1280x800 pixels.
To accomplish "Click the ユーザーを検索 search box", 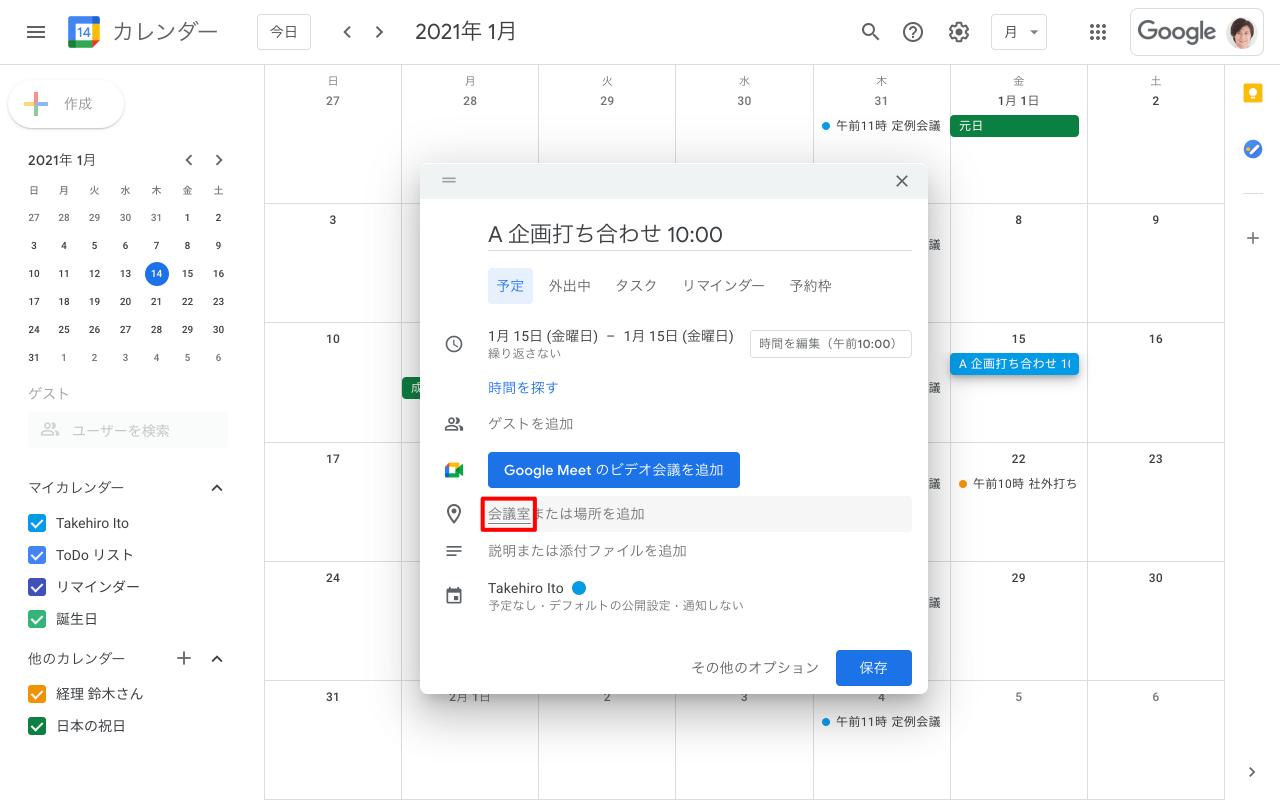I will 128,430.
